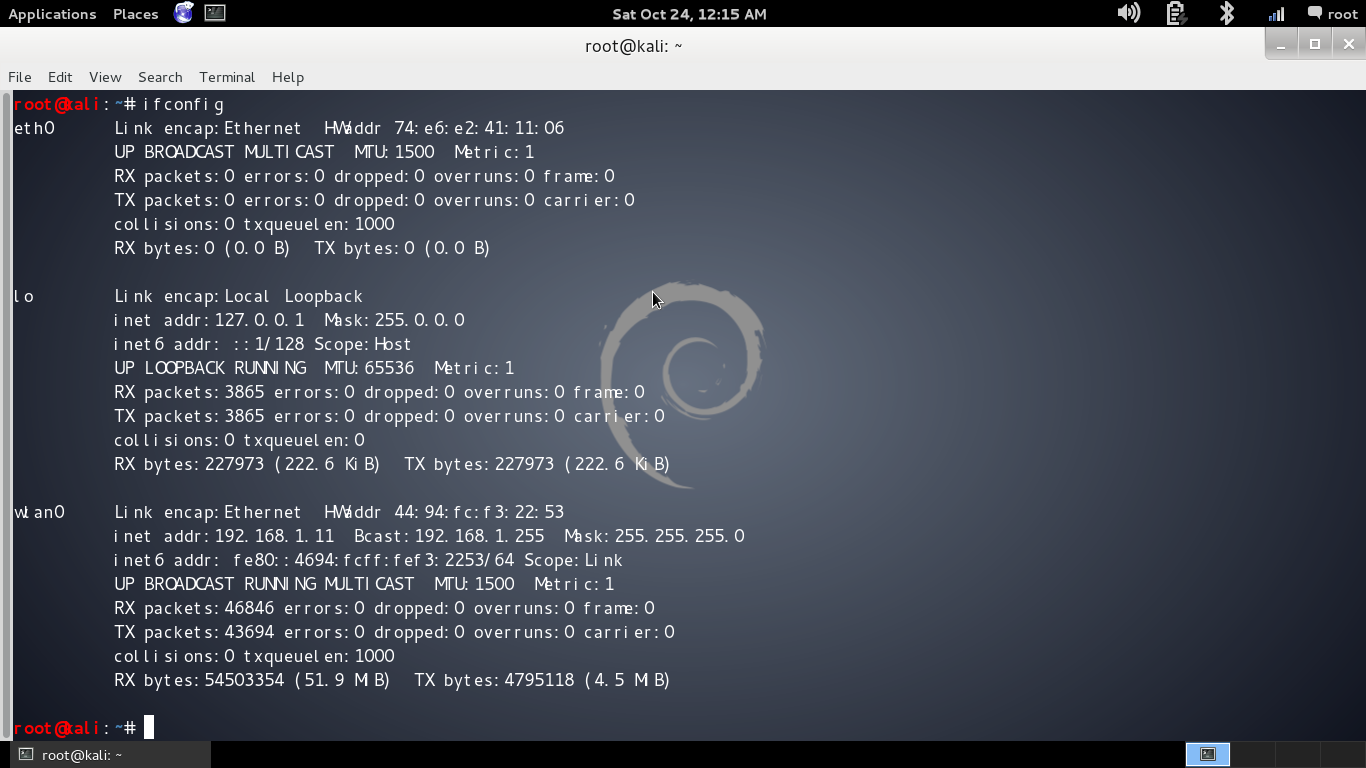Click the wlan0 inet address '192.168.1.11'

(x=274, y=536)
